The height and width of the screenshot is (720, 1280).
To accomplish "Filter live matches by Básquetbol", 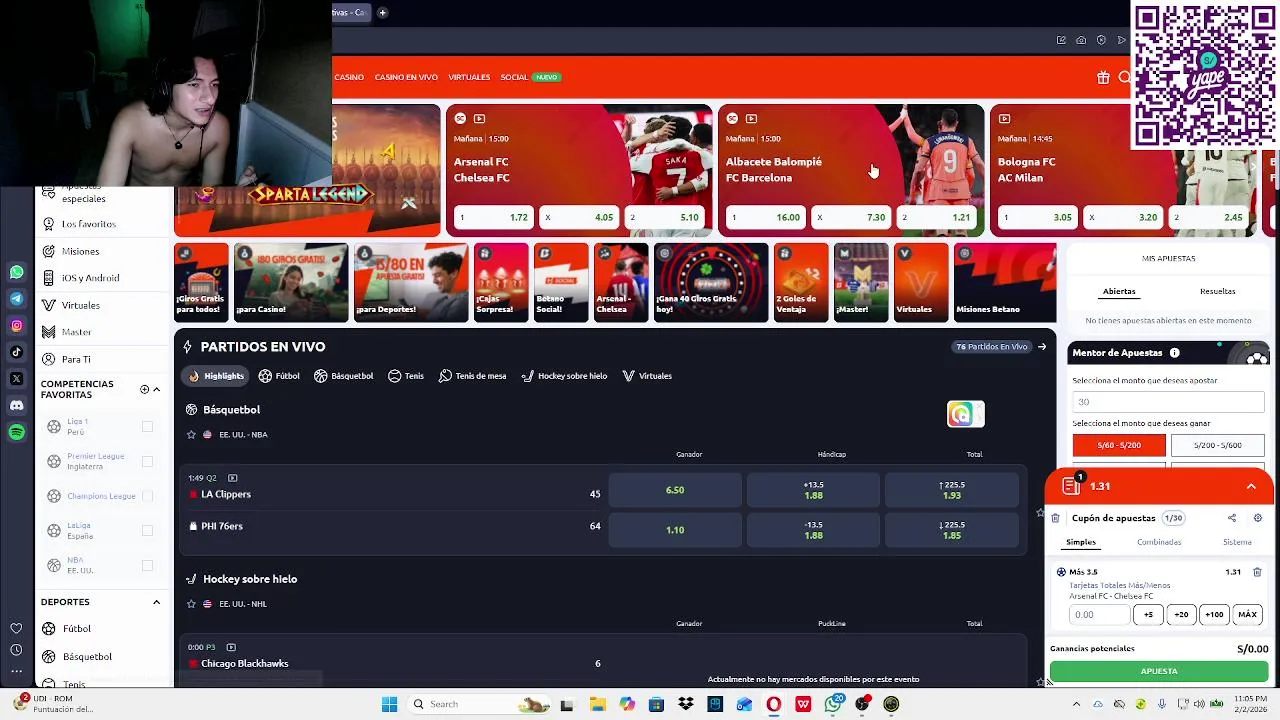I will click(x=343, y=376).
